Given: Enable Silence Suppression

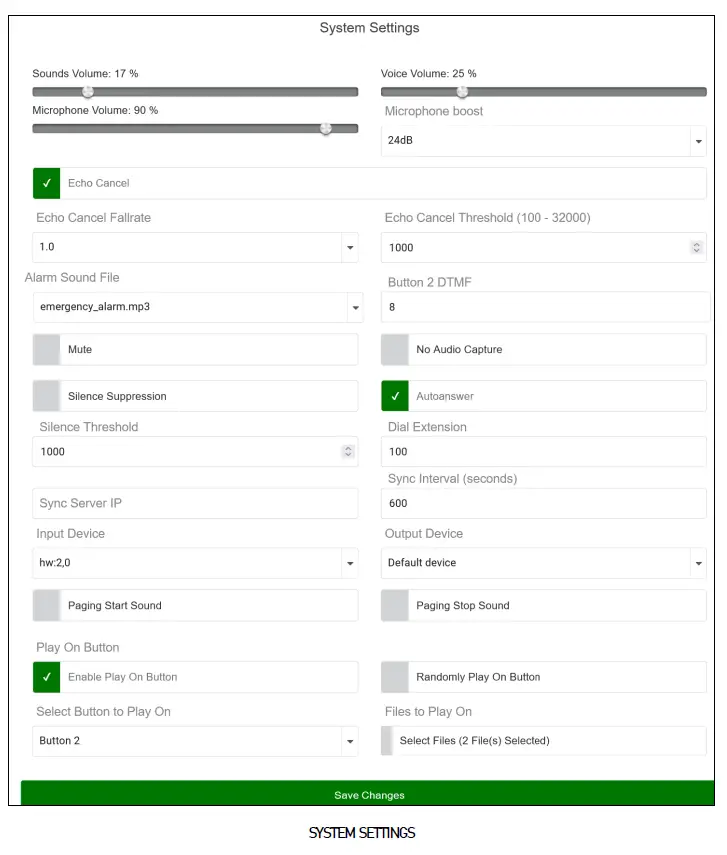Looking at the screenshot, I should click(x=46, y=396).
